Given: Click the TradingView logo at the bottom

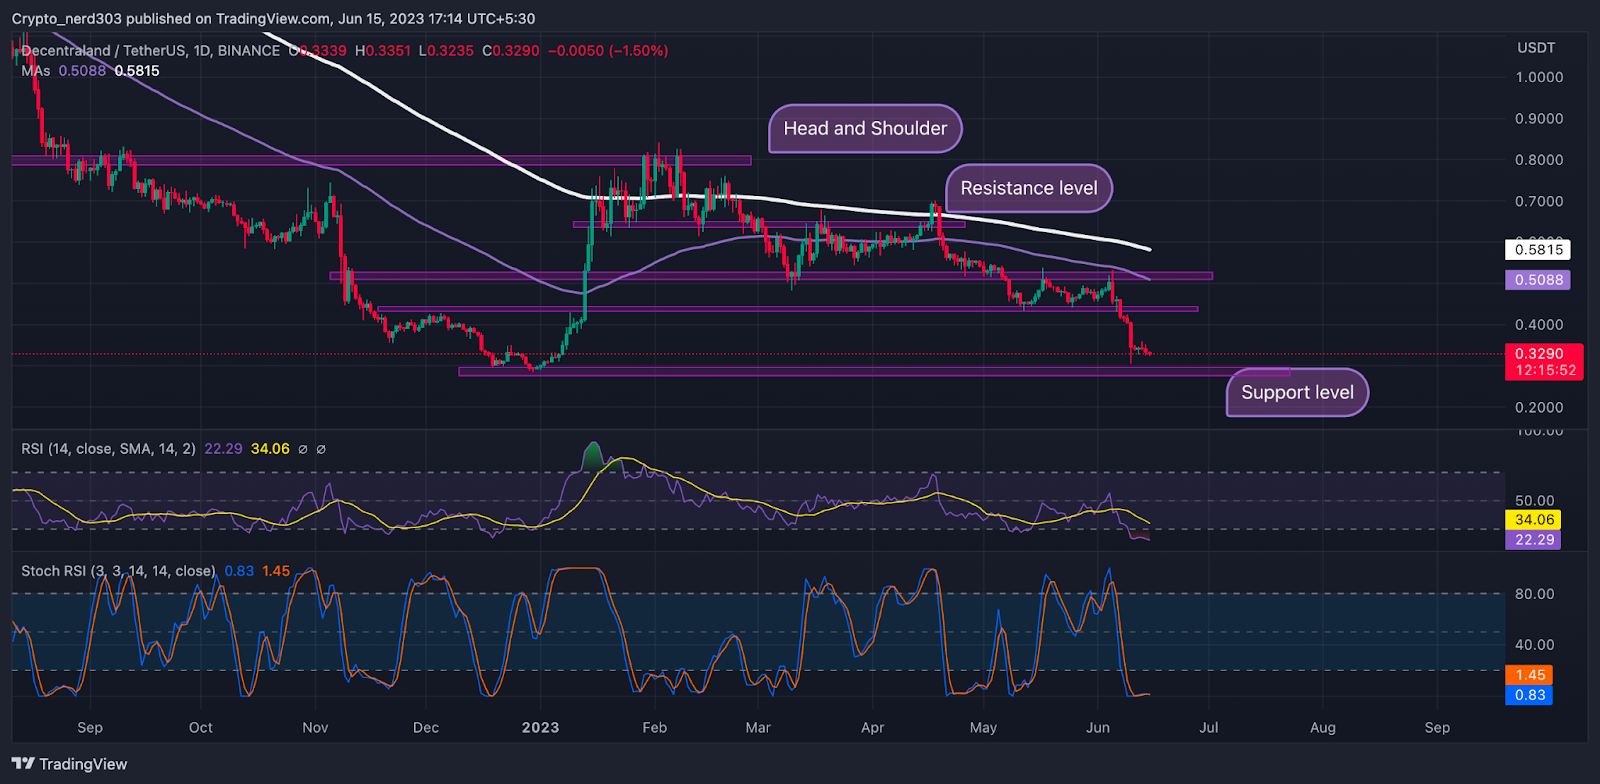Looking at the screenshot, I should coord(70,764).
